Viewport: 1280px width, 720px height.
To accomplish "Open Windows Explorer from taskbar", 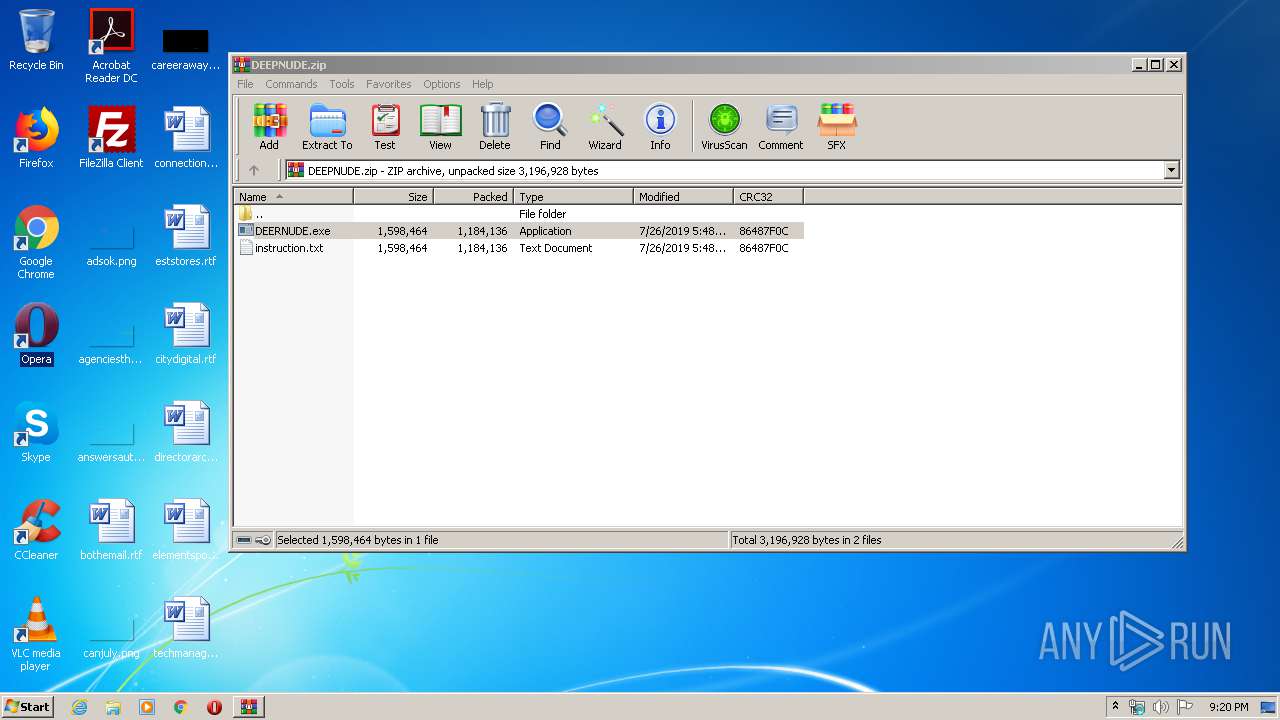I will click(113, 707).
